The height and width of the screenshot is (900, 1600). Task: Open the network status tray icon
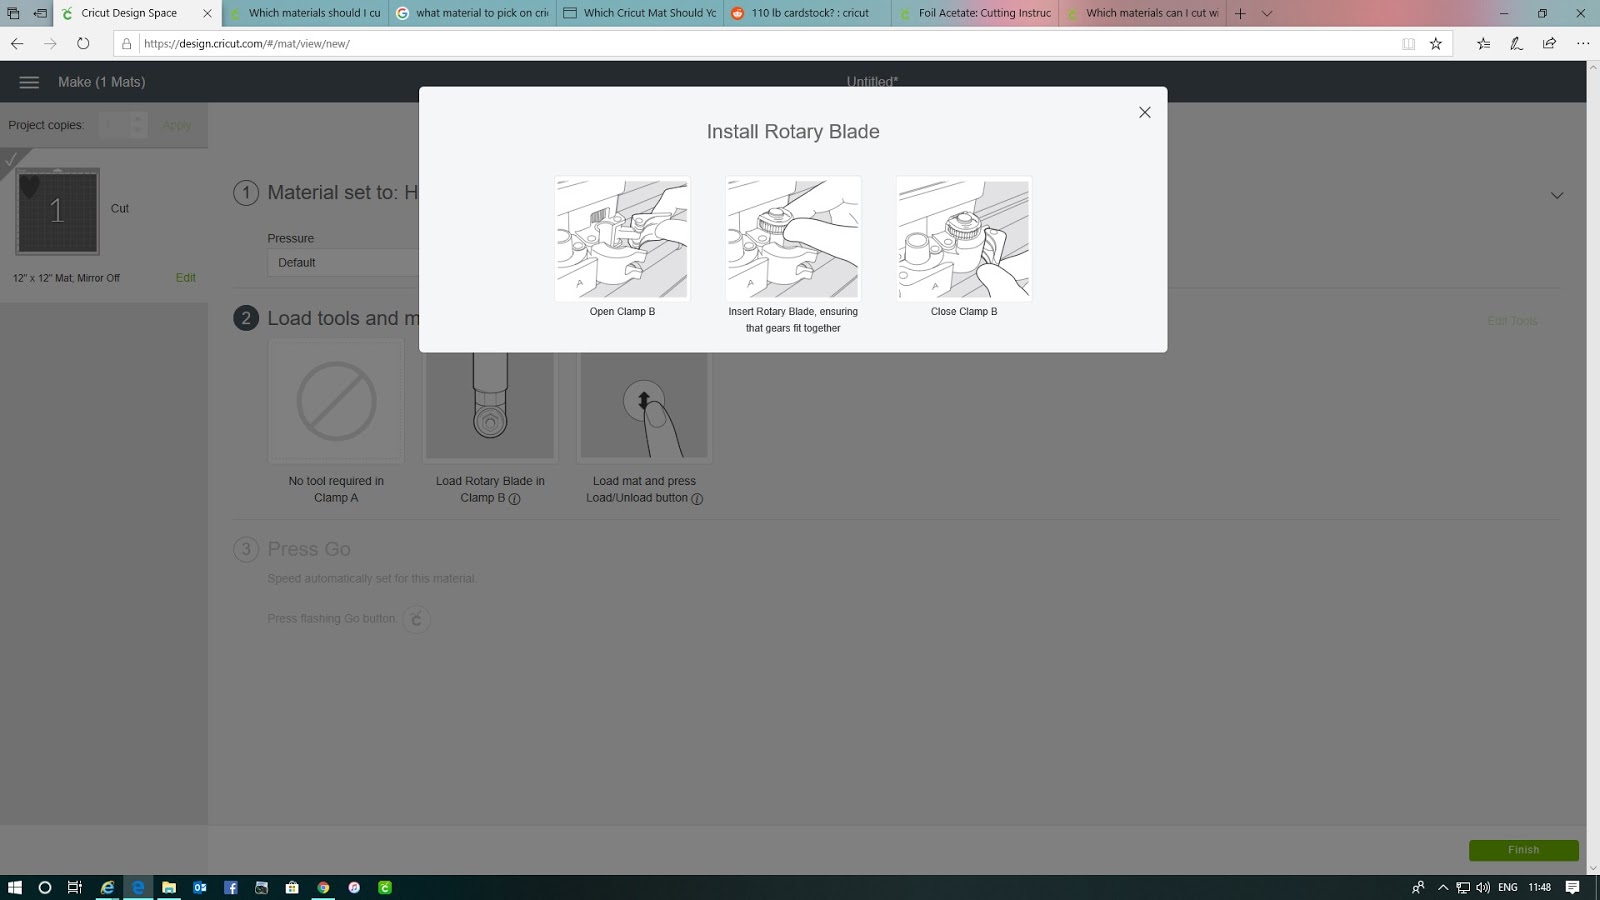[1463, 887]
